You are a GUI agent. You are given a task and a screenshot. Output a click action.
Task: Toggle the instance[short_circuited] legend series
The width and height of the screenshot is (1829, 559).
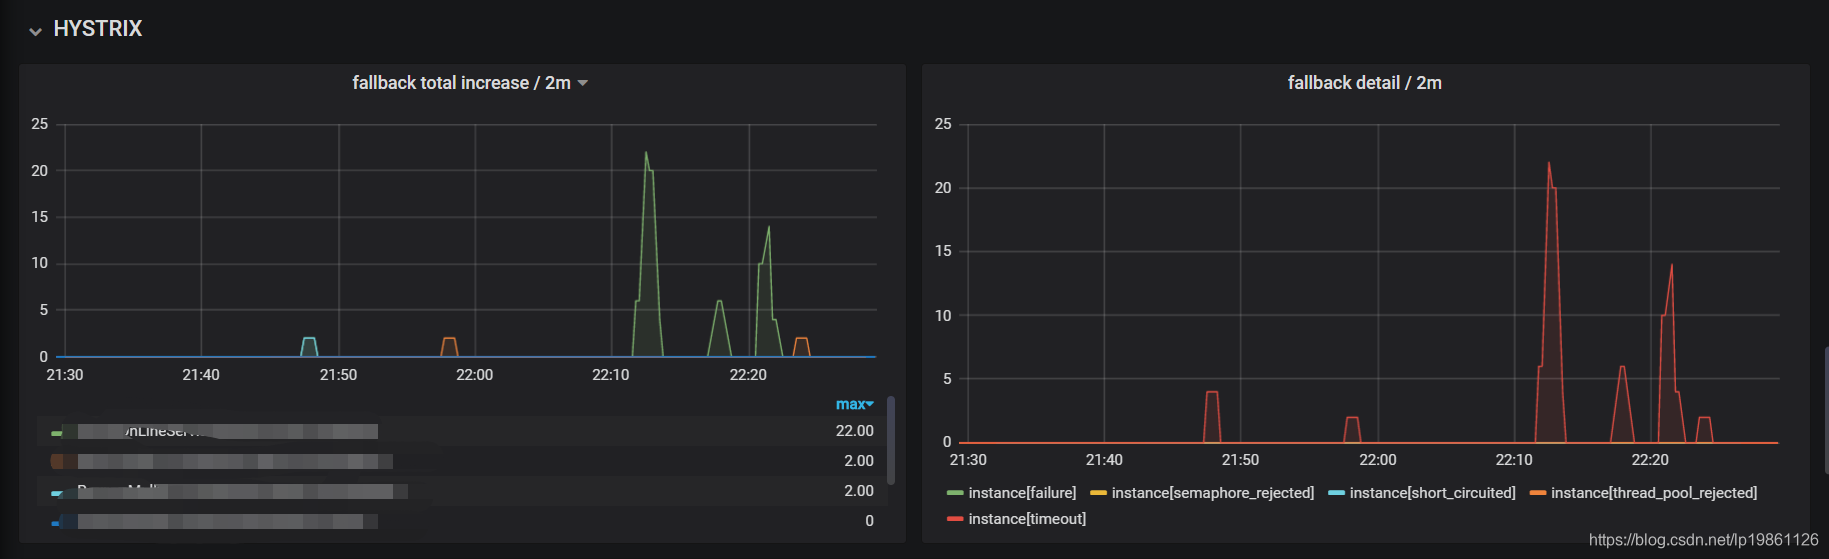click(x=1432, y=493)
